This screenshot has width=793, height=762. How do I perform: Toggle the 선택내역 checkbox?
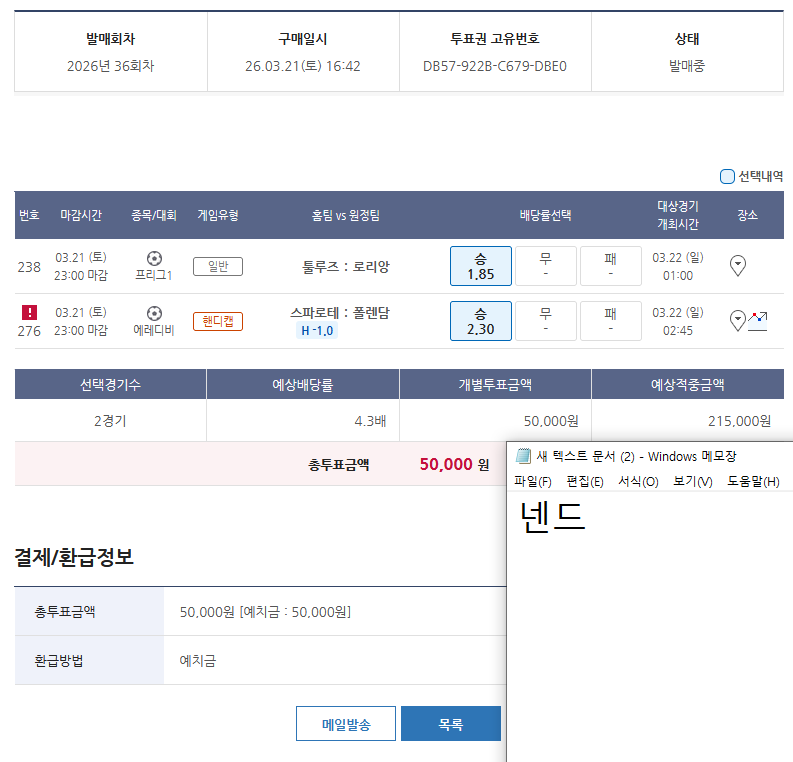click(727, 177)
